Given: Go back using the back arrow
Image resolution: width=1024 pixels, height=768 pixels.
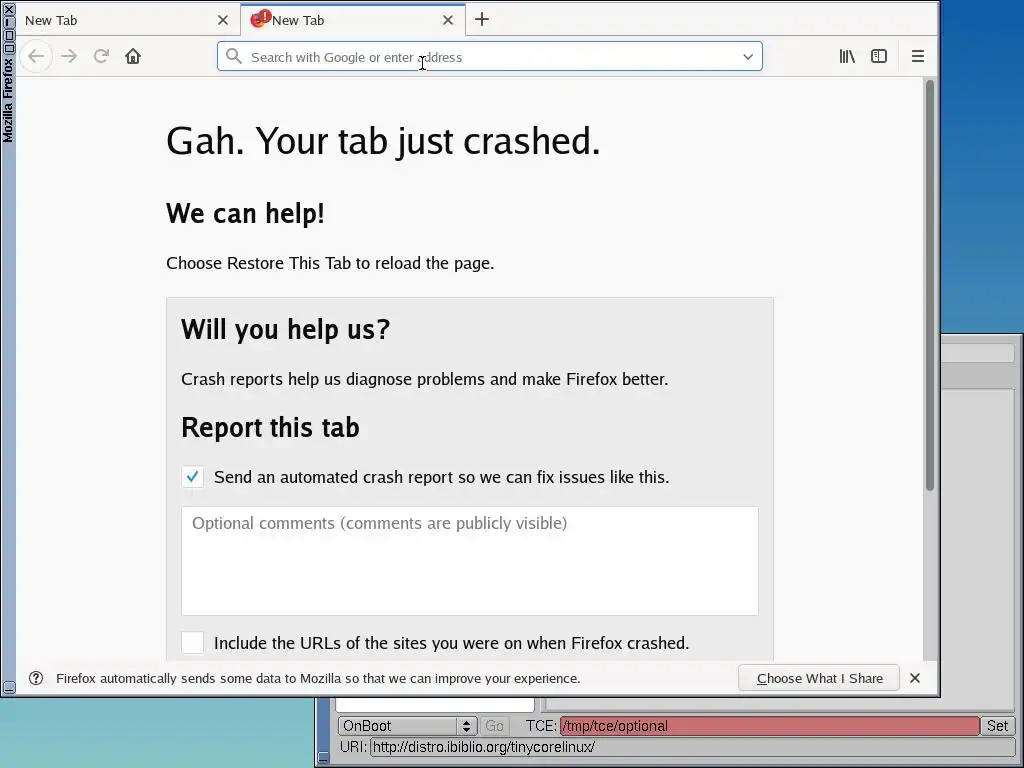Looking at the screenshot, I should pyautogui.click(x=36, y=56).
